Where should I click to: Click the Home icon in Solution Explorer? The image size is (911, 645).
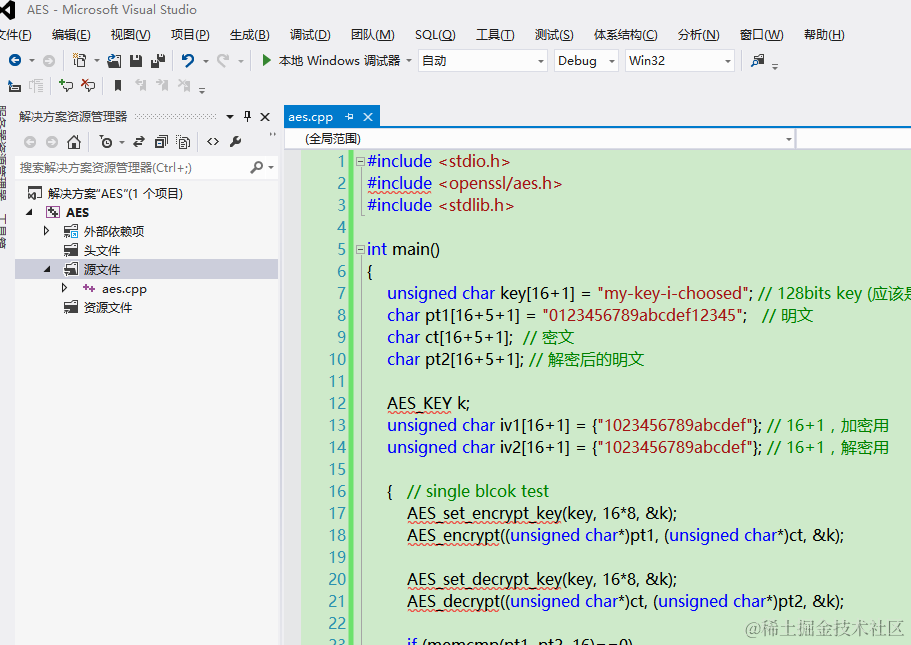click(x=74, y=142)
